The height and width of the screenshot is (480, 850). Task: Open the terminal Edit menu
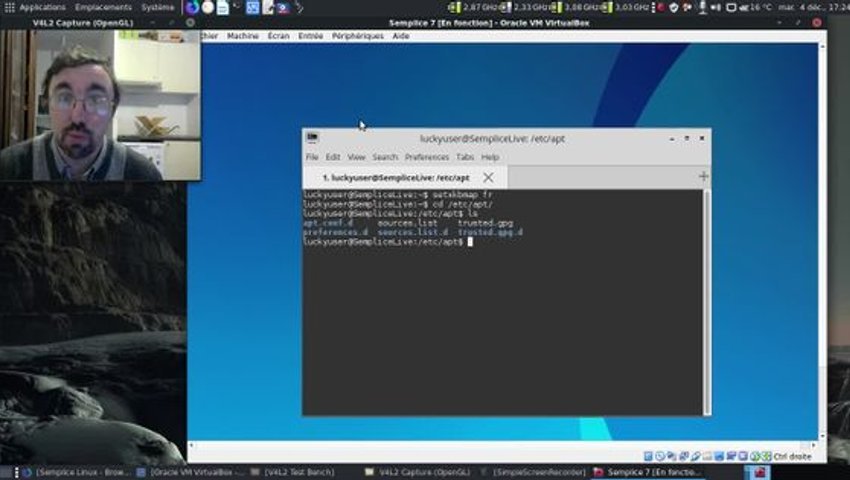[x=333, y=157]
